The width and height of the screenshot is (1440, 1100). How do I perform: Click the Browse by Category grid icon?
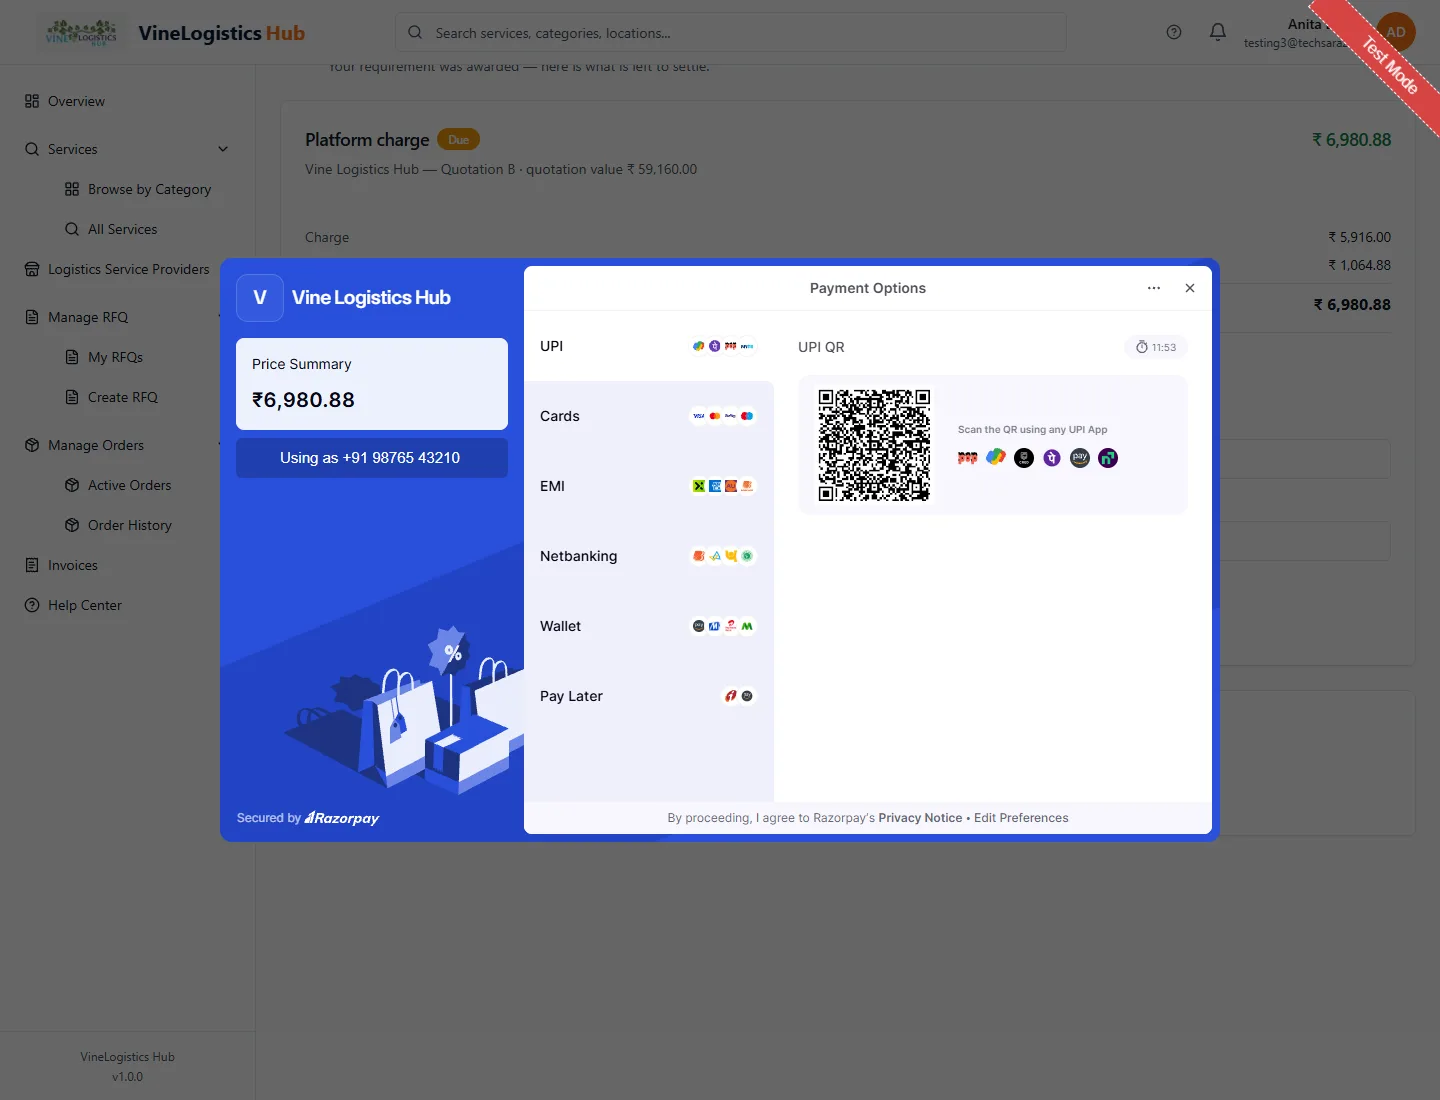coord(72,189)
